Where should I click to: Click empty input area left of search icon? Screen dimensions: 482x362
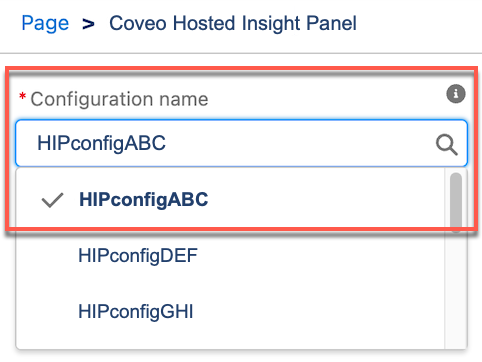[x=300, y=144]
